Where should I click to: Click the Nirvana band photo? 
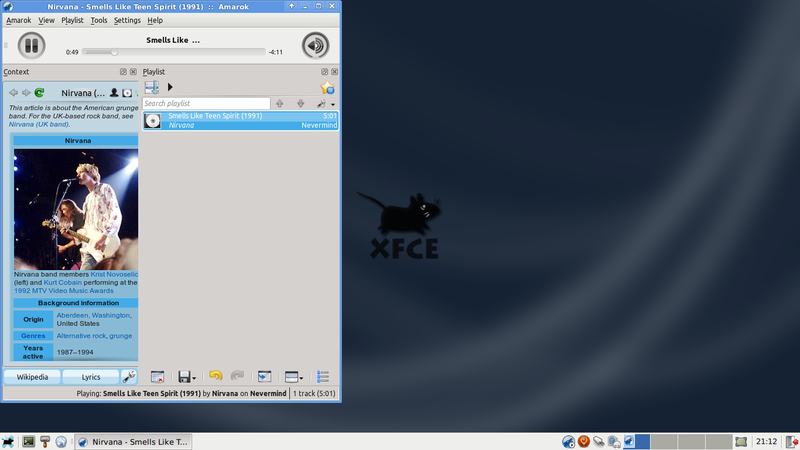click(x=76, y=210)
